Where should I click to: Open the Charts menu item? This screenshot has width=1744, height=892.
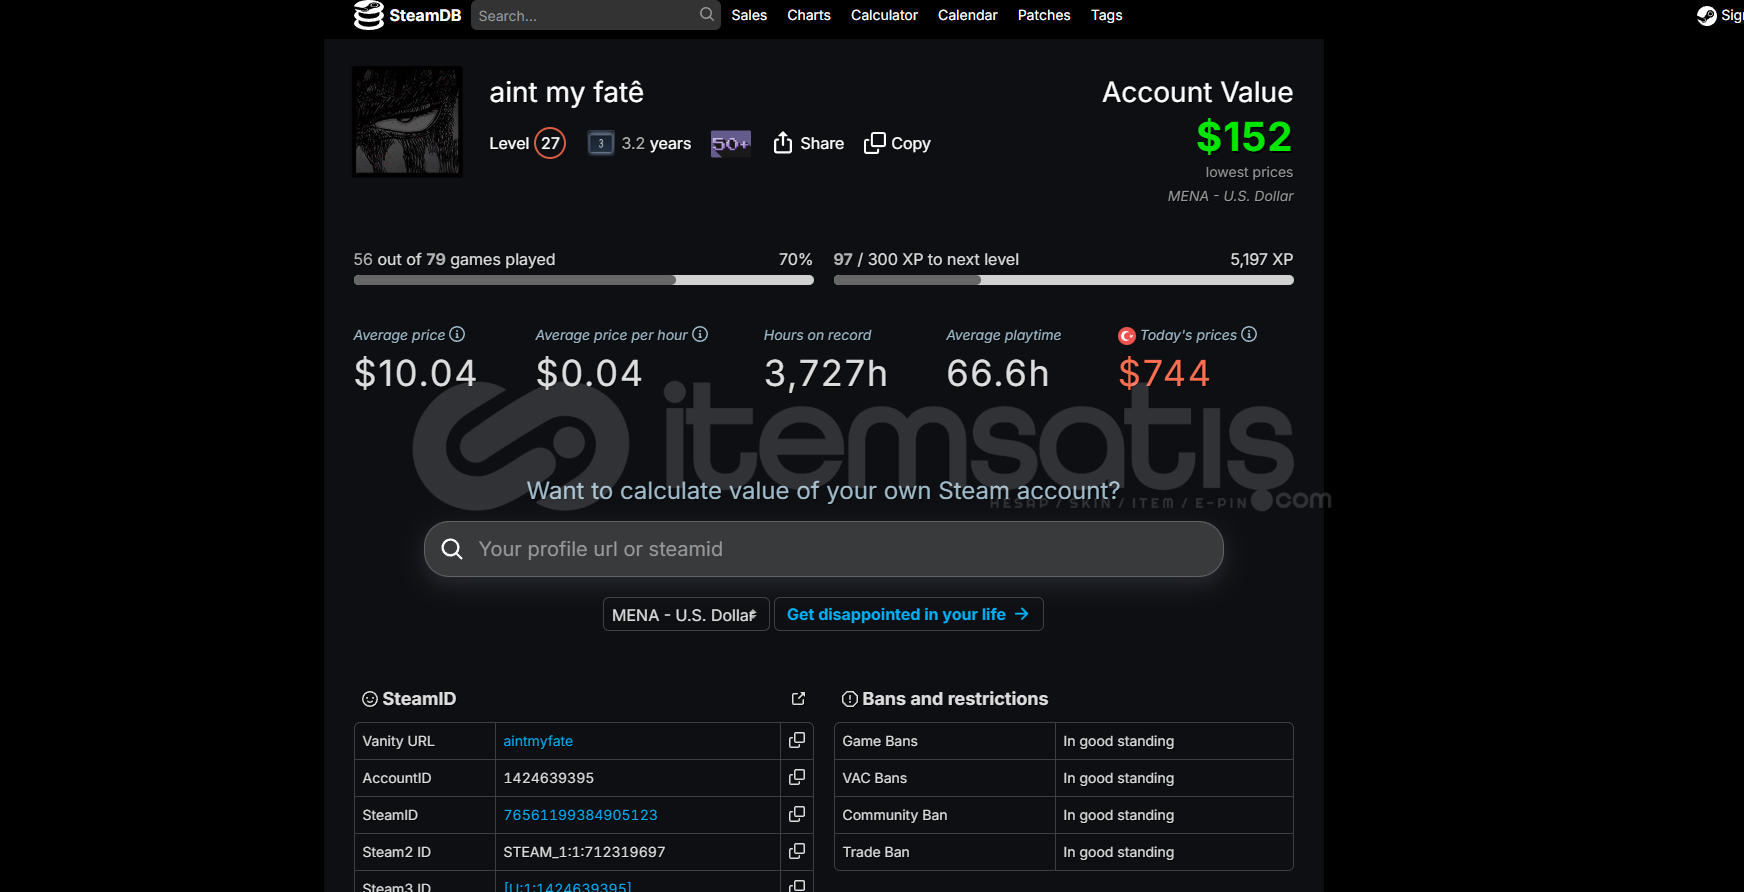point(808,15)
